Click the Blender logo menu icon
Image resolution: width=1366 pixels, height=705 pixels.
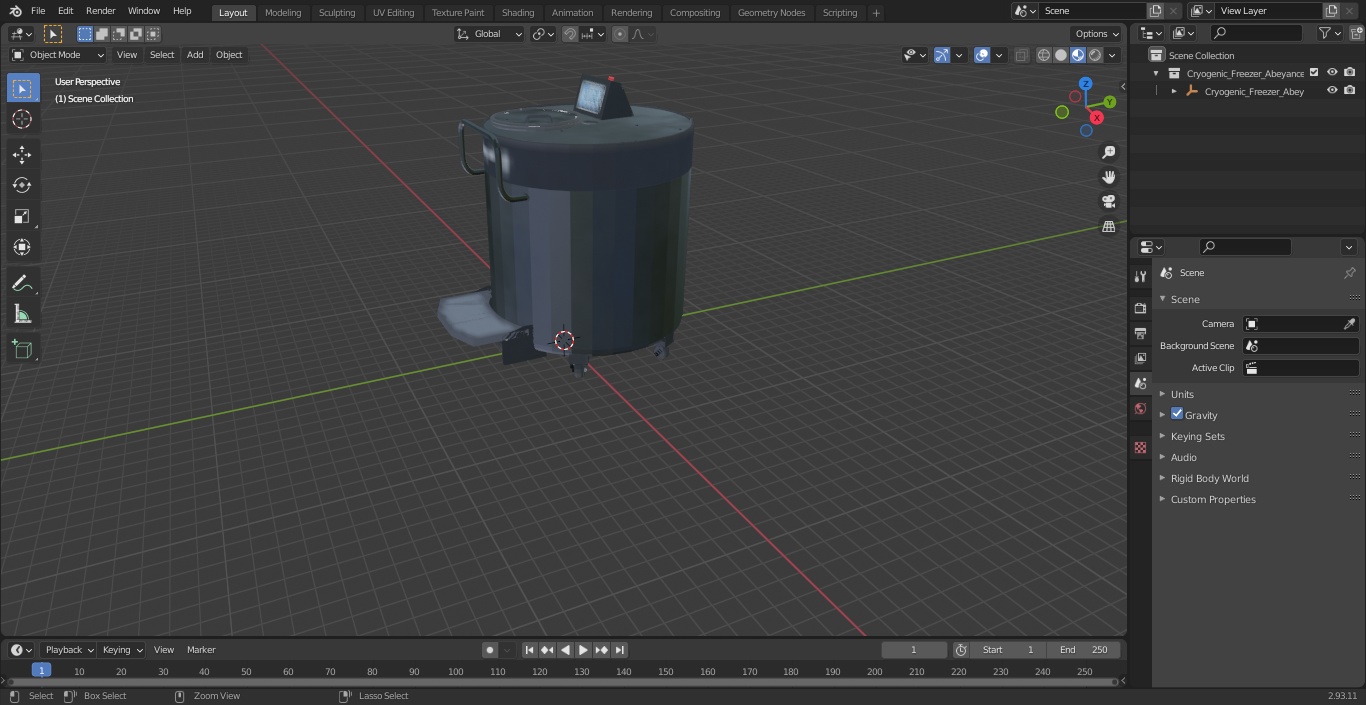pyautogui.click(x=15, y=11)
